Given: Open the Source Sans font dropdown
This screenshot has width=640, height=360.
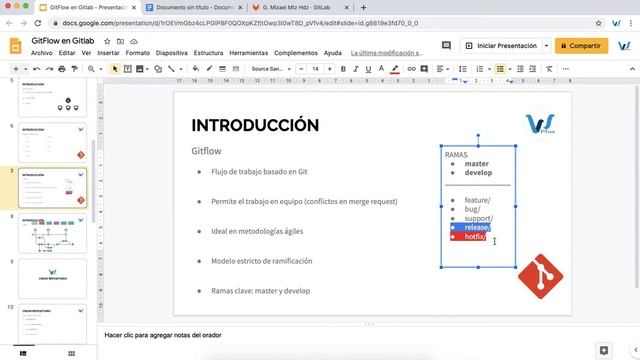Looking at the screenshot, I should (271, 69).
